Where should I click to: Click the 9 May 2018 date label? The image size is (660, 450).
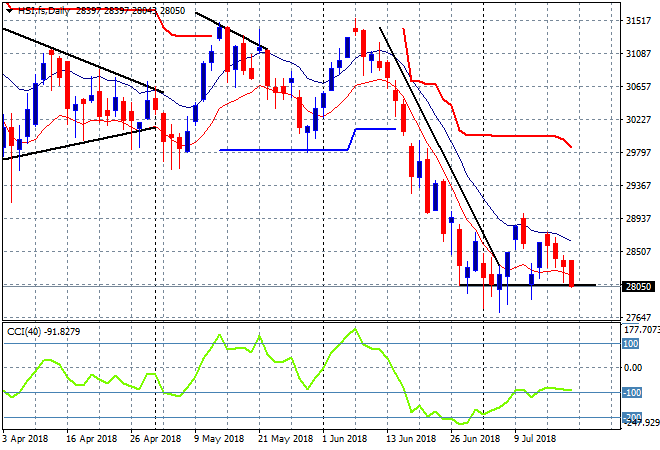(219, 439)
